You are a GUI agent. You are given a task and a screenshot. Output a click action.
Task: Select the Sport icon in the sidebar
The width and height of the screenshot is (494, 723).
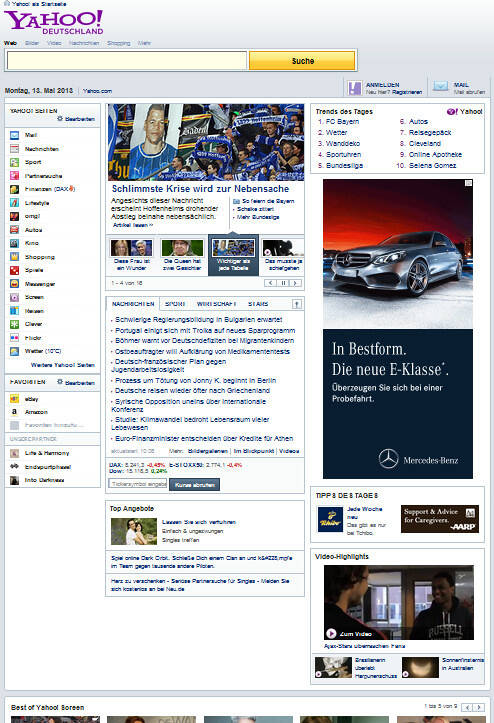click(x=14, y=162)
